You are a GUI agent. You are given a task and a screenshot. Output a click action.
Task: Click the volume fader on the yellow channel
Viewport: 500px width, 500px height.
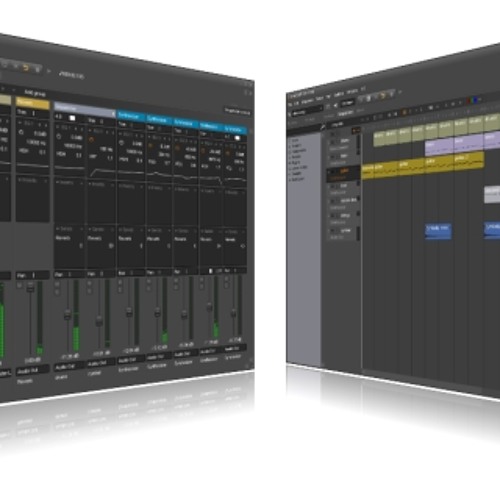point(30,287)
